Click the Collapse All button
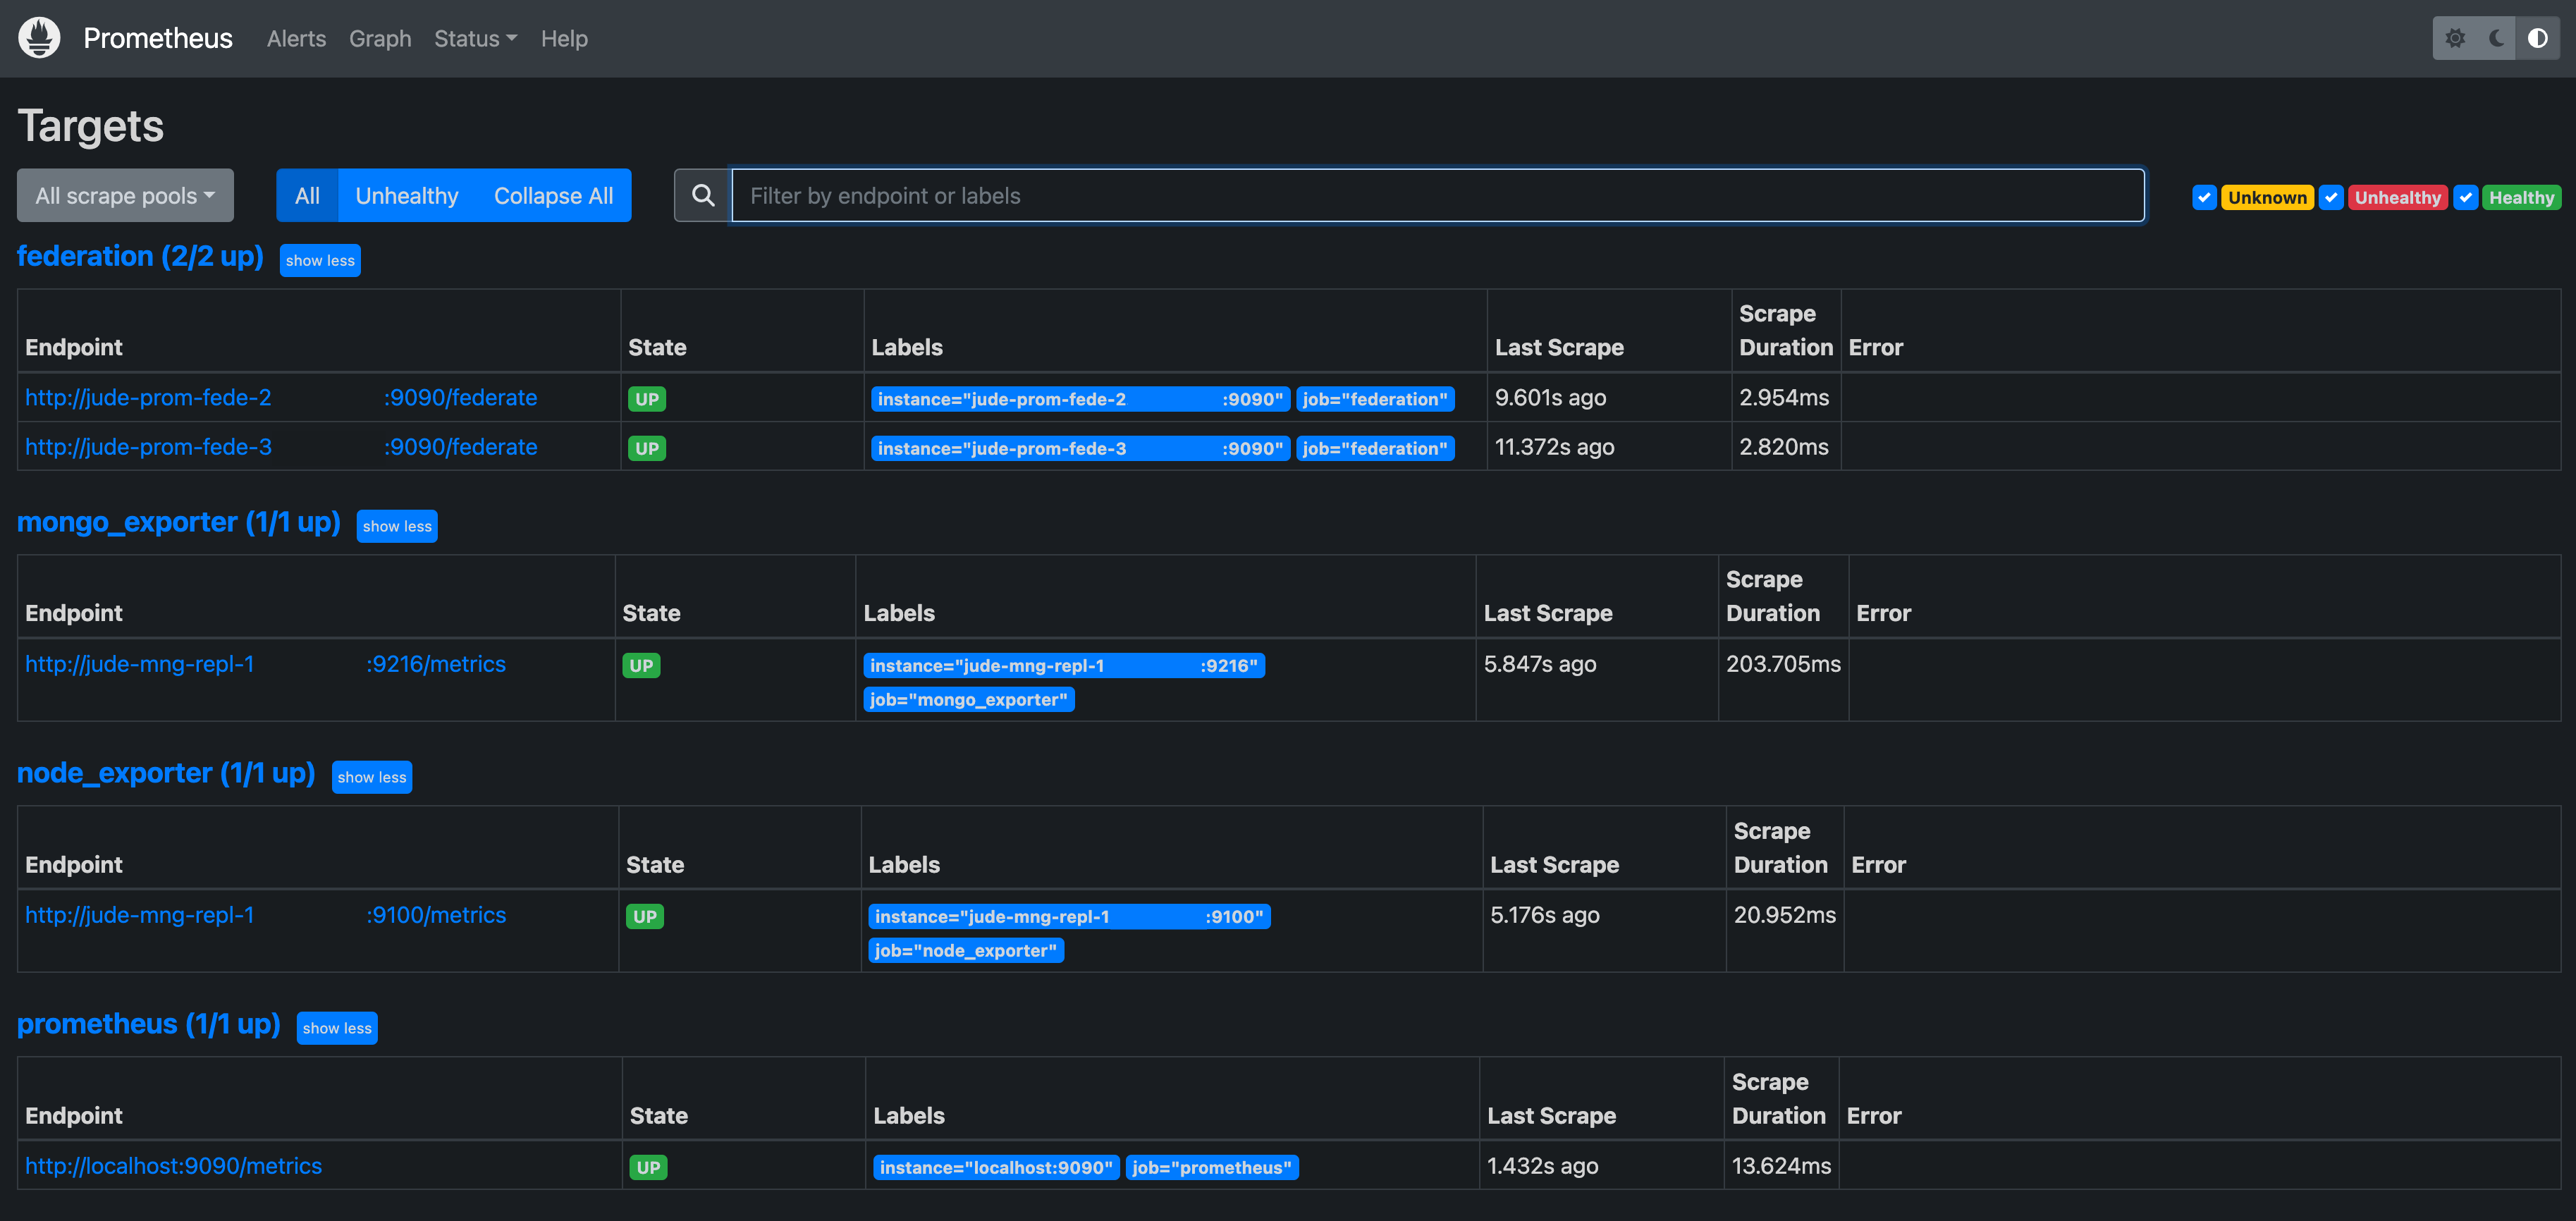This screenshot has width=2576, height=1221. [x=553, y=195]
